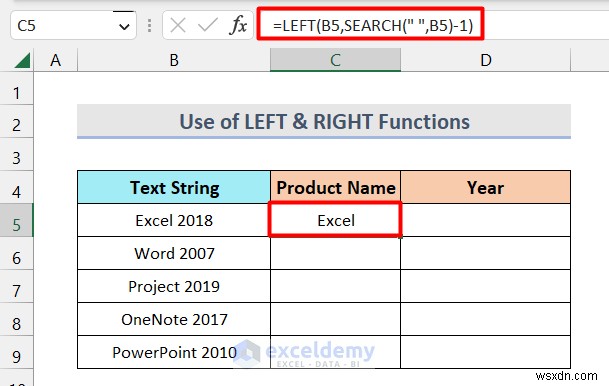Image resolution: width=609 pixels, height=386 pixels.
Task: Select column A header
Action: tap(56, 60)
